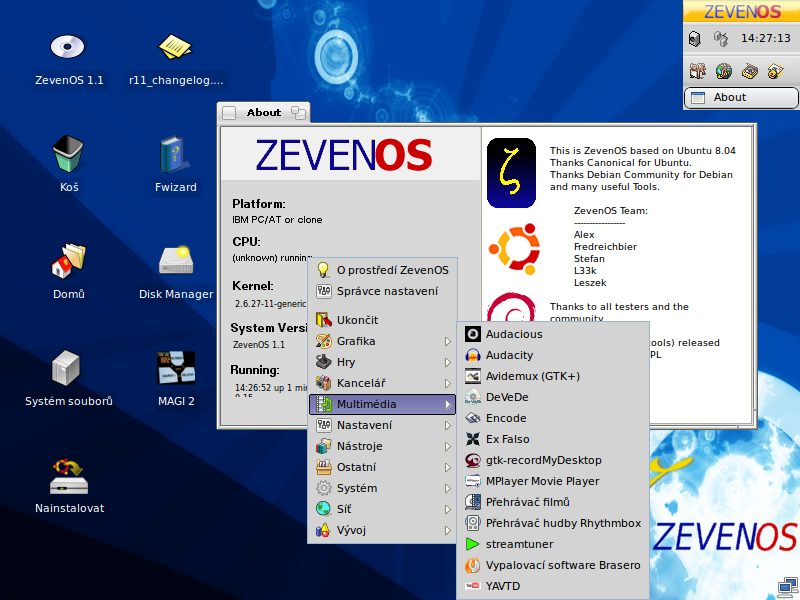800x600 pixels.
Task: Click the overlapping-squares button right of About title
Action: (x=298, y=113)
